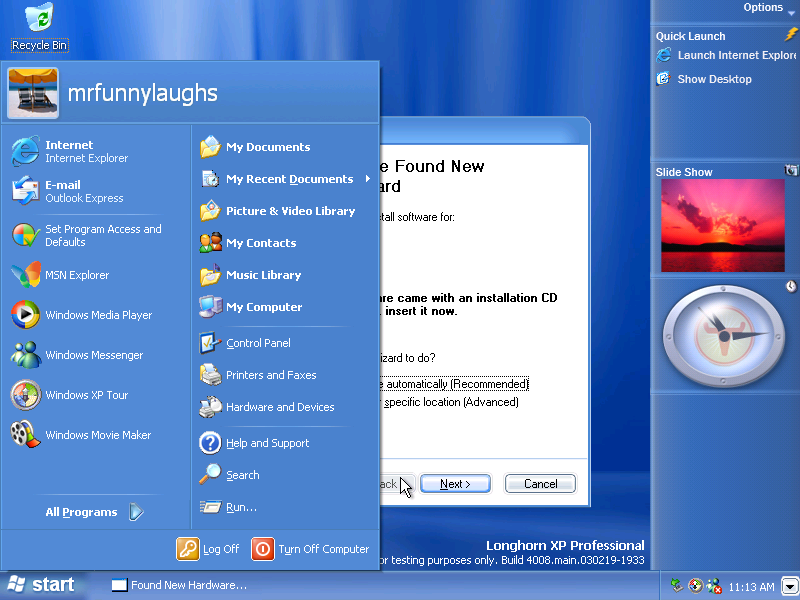
Task: Expand the My Recent Documents submenu
Action: [288, 179]
